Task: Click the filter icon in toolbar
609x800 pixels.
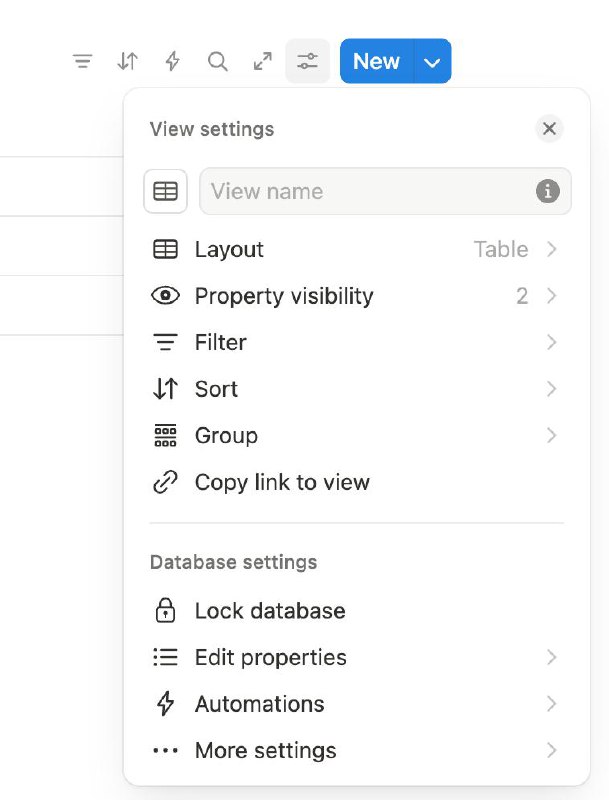Action: pyautogui.click(x=83, y=61)
